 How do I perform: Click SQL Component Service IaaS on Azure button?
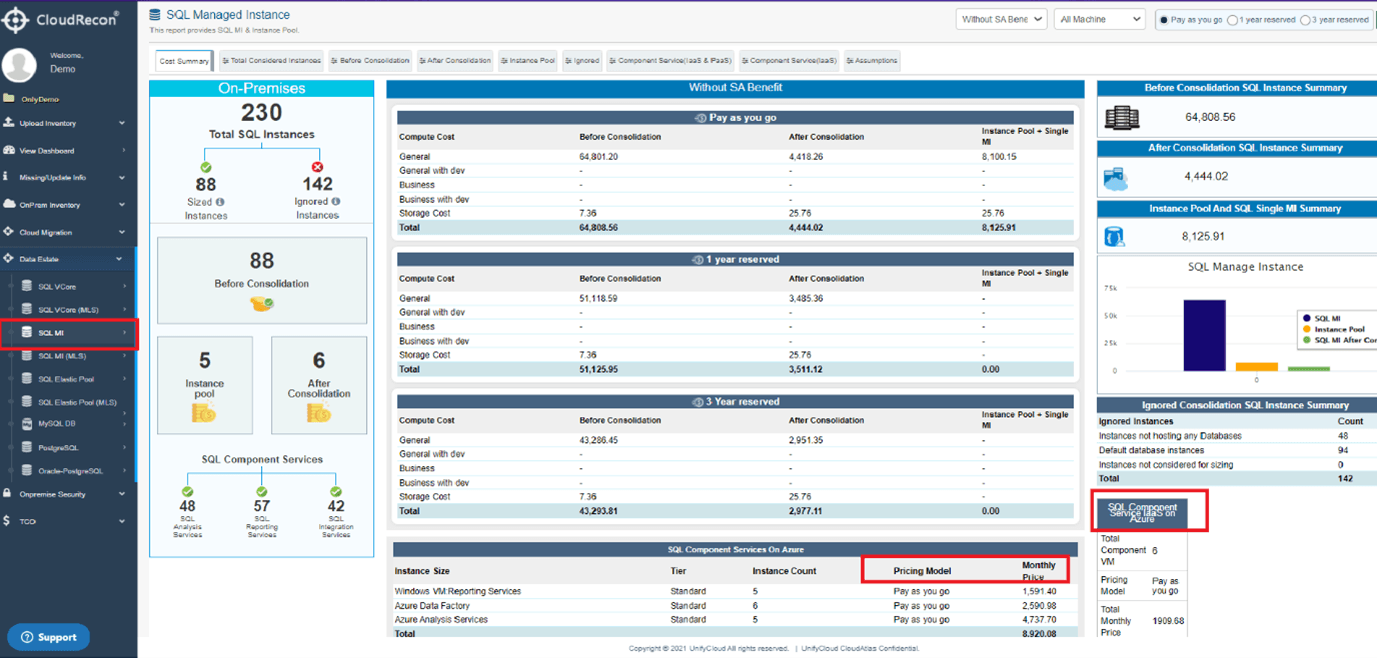pyautogui.click(x=1142, y=514)
